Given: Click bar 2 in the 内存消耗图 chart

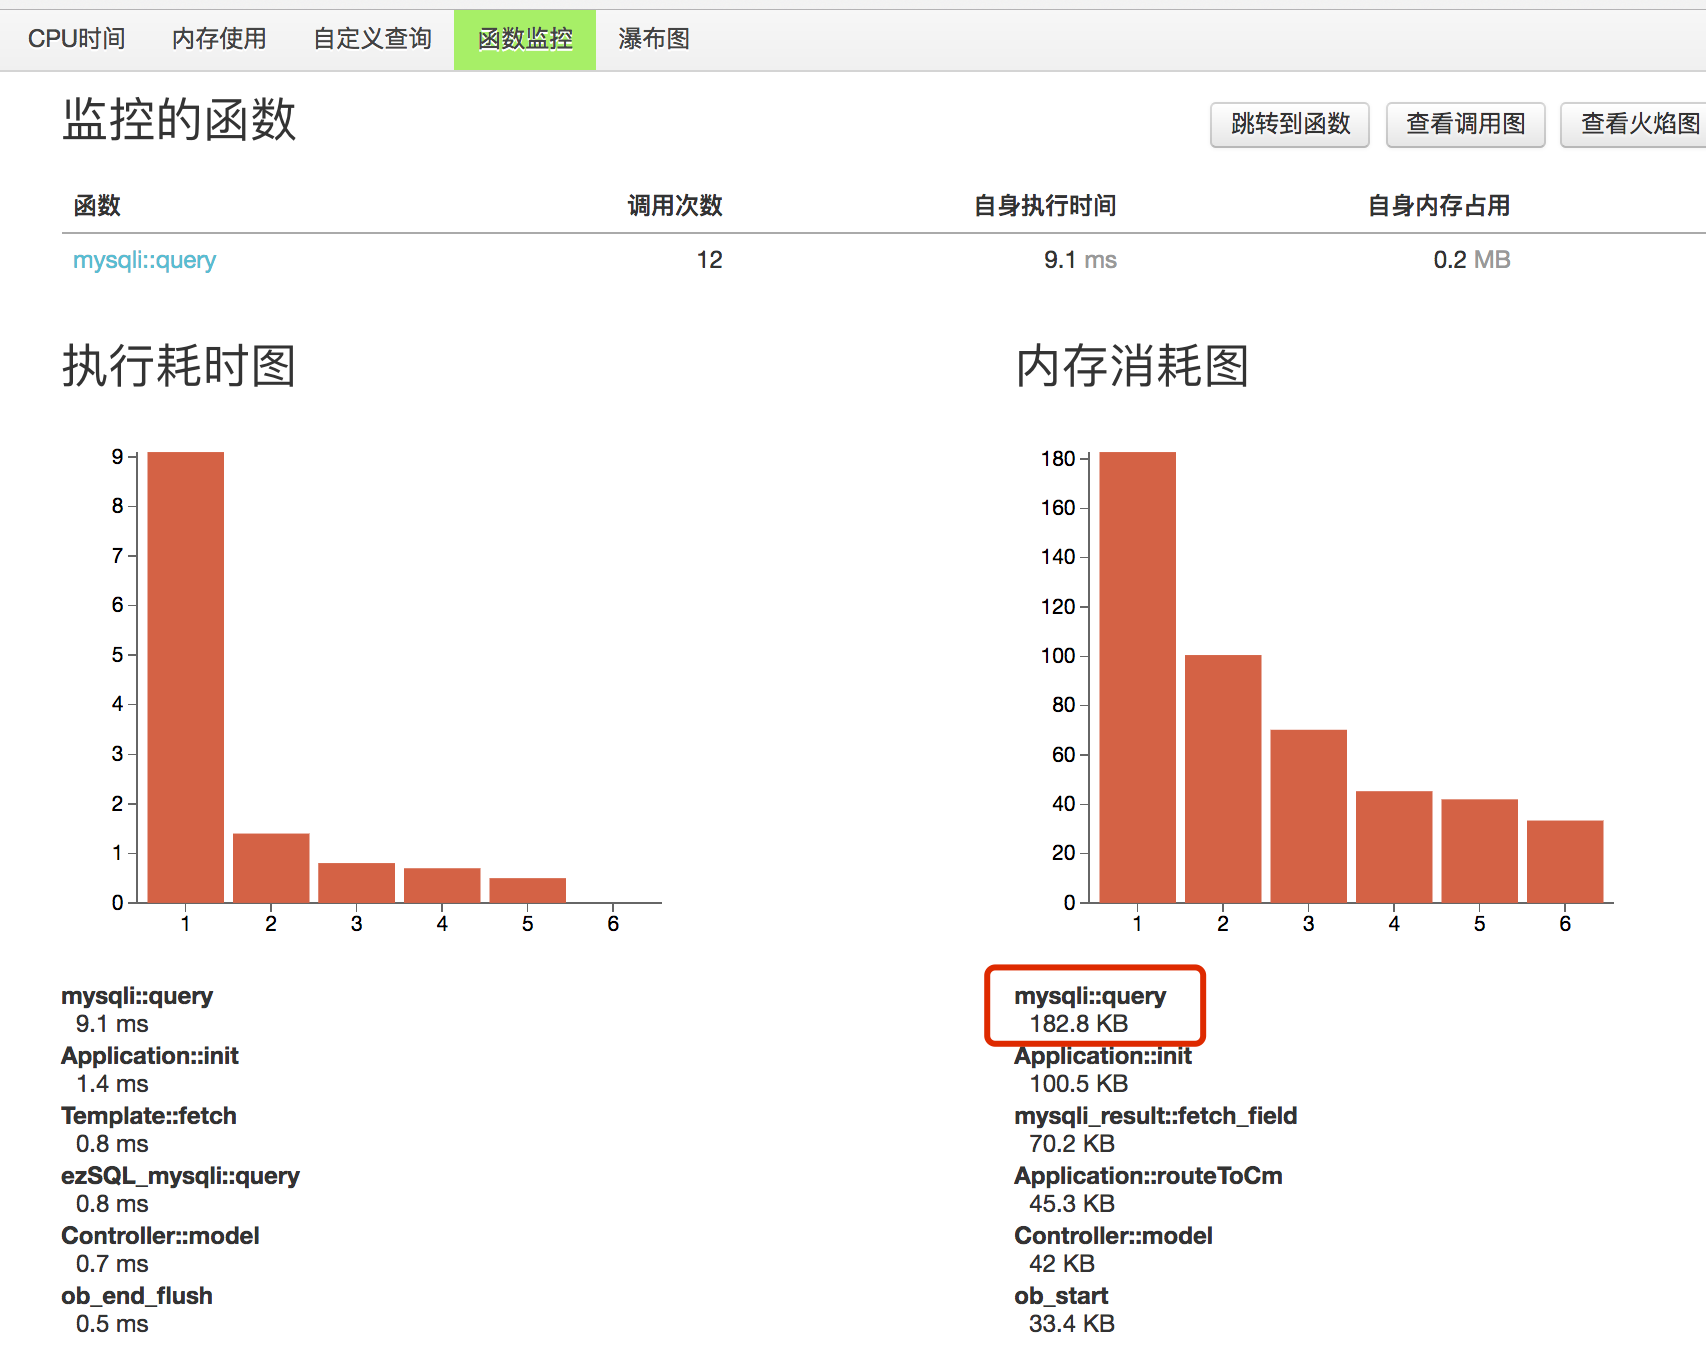Looking at the screenshot, I should [x=1223, y=779].
